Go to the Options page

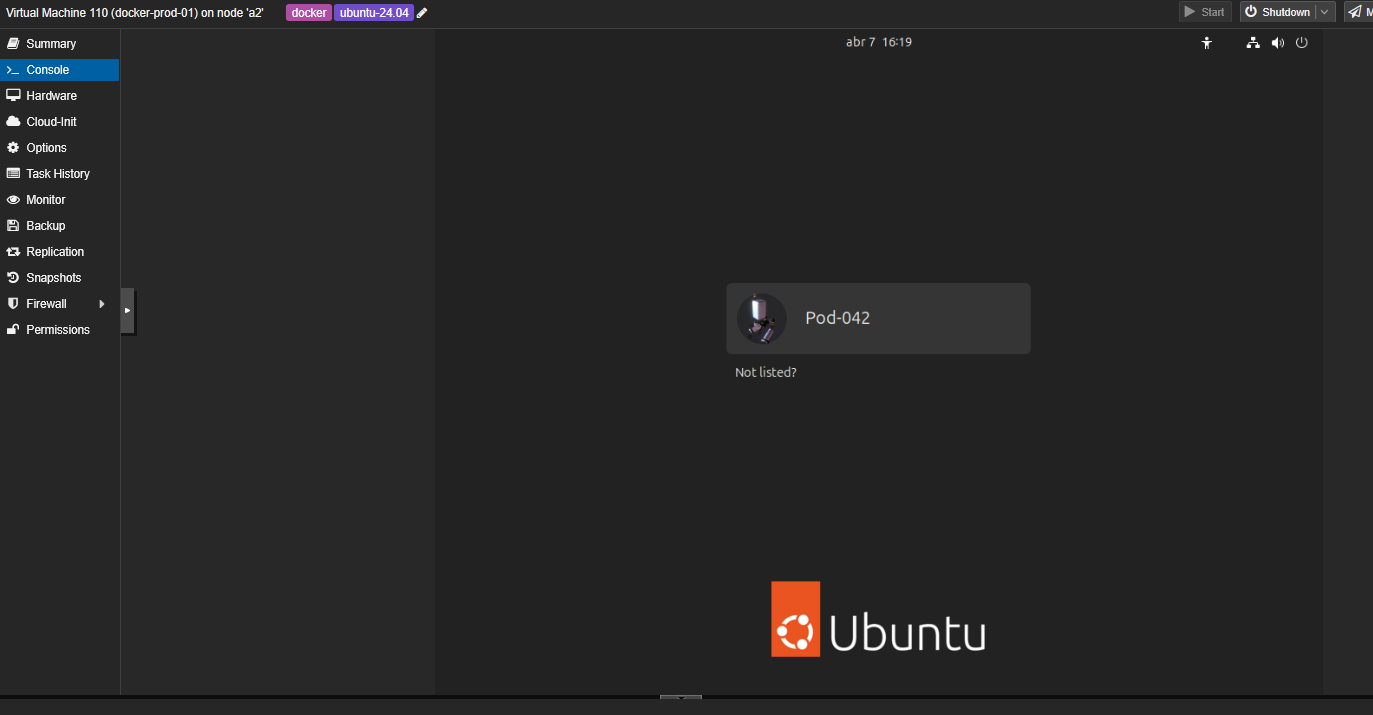click(46, 148)
